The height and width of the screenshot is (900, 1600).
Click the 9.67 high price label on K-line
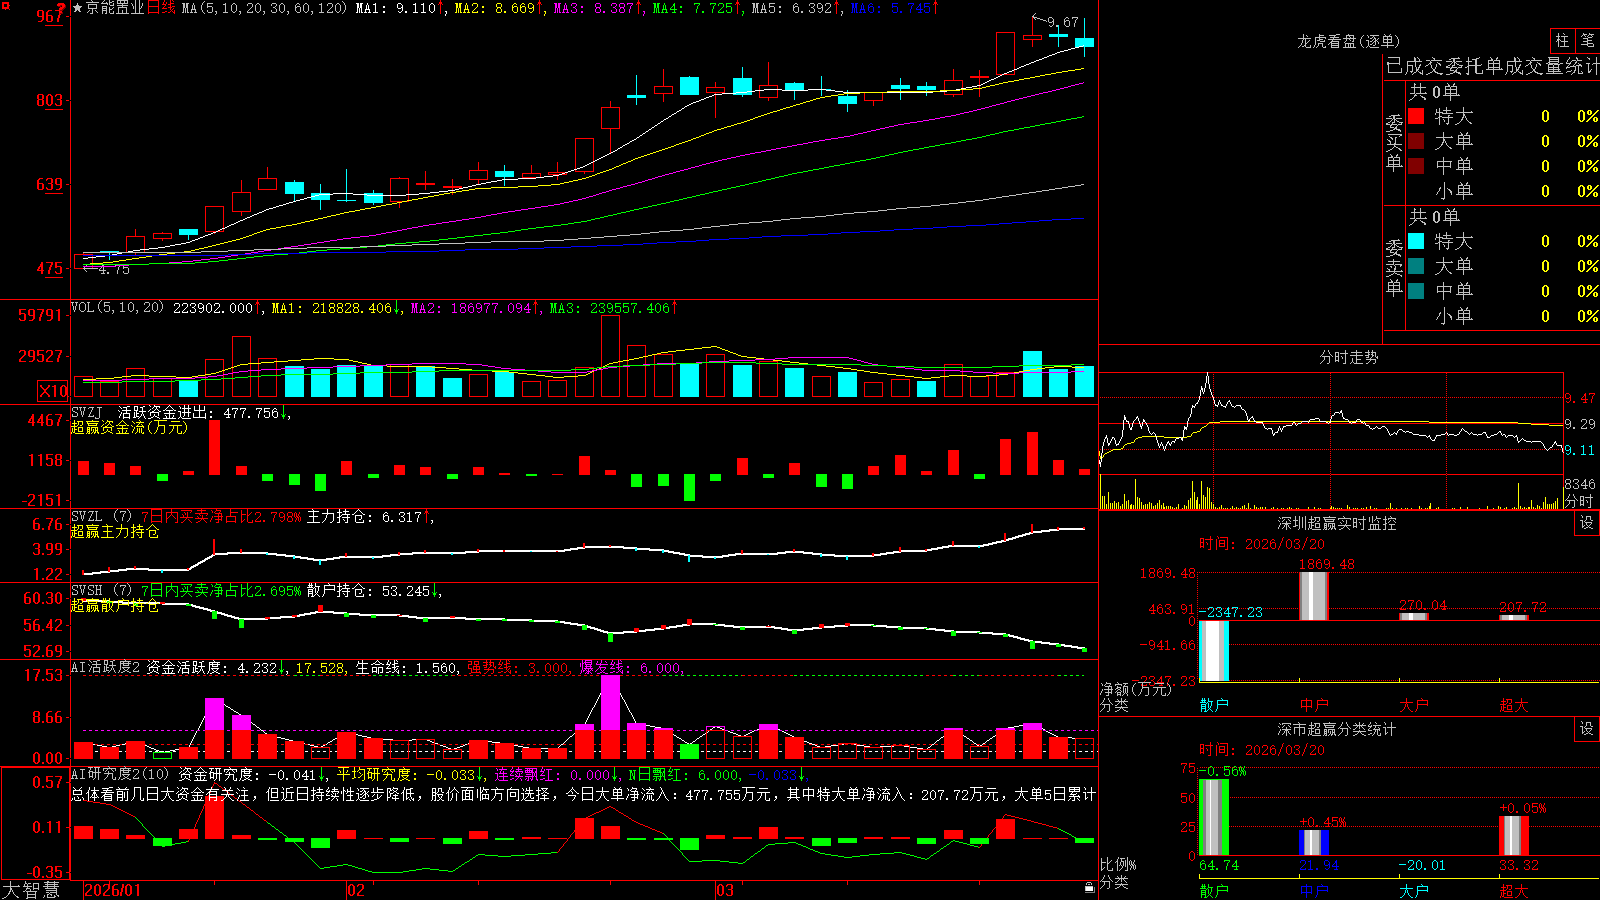(1063, 22)
